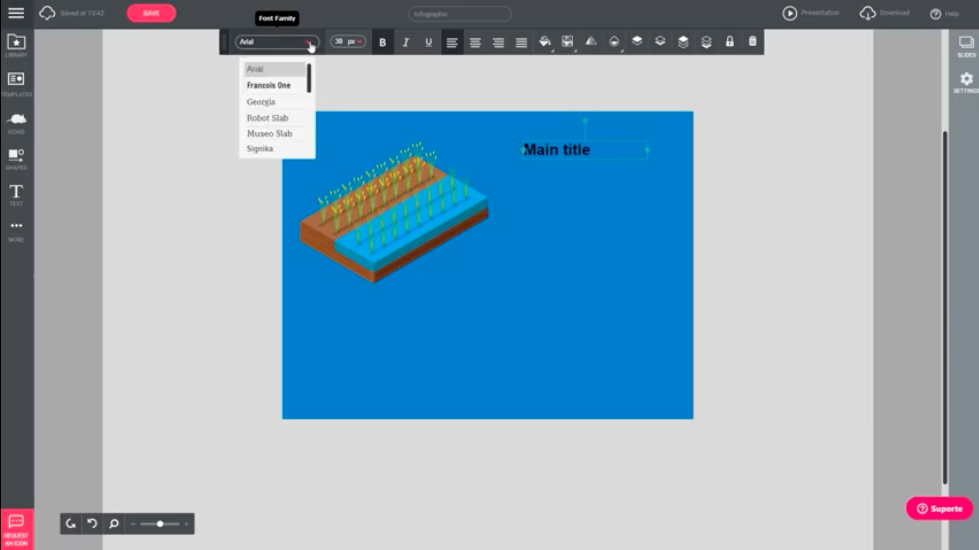The height and width of the screenshot is (550, 979).
Task: Select the Shapes tool in sidebar
Action: coord(16,158)
